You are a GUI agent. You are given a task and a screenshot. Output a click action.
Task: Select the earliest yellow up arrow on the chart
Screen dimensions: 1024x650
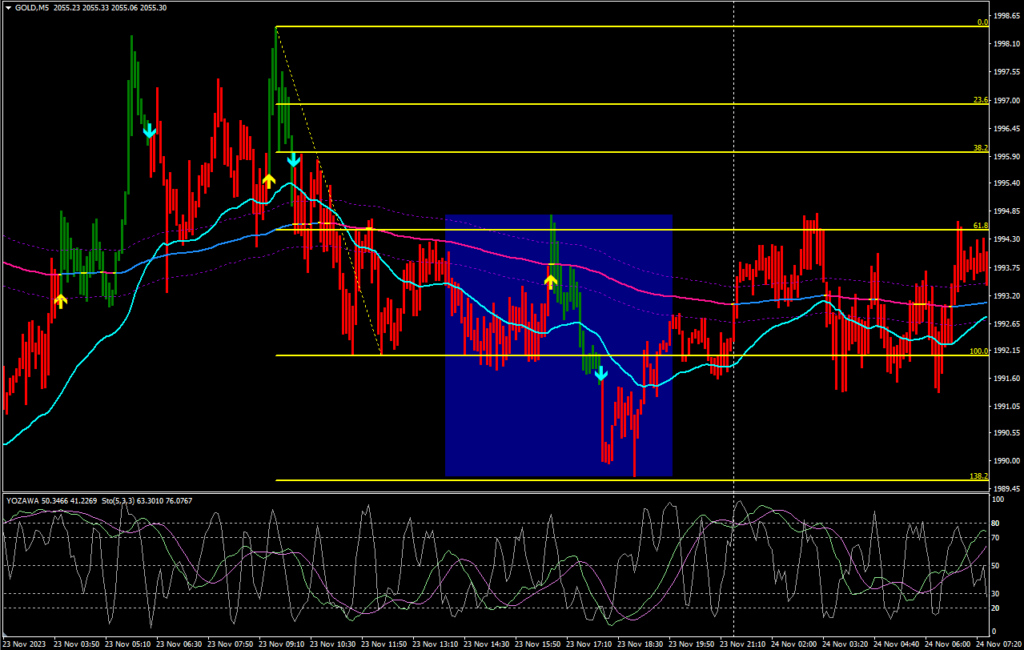pyautogui.click(x=60, y=299)
